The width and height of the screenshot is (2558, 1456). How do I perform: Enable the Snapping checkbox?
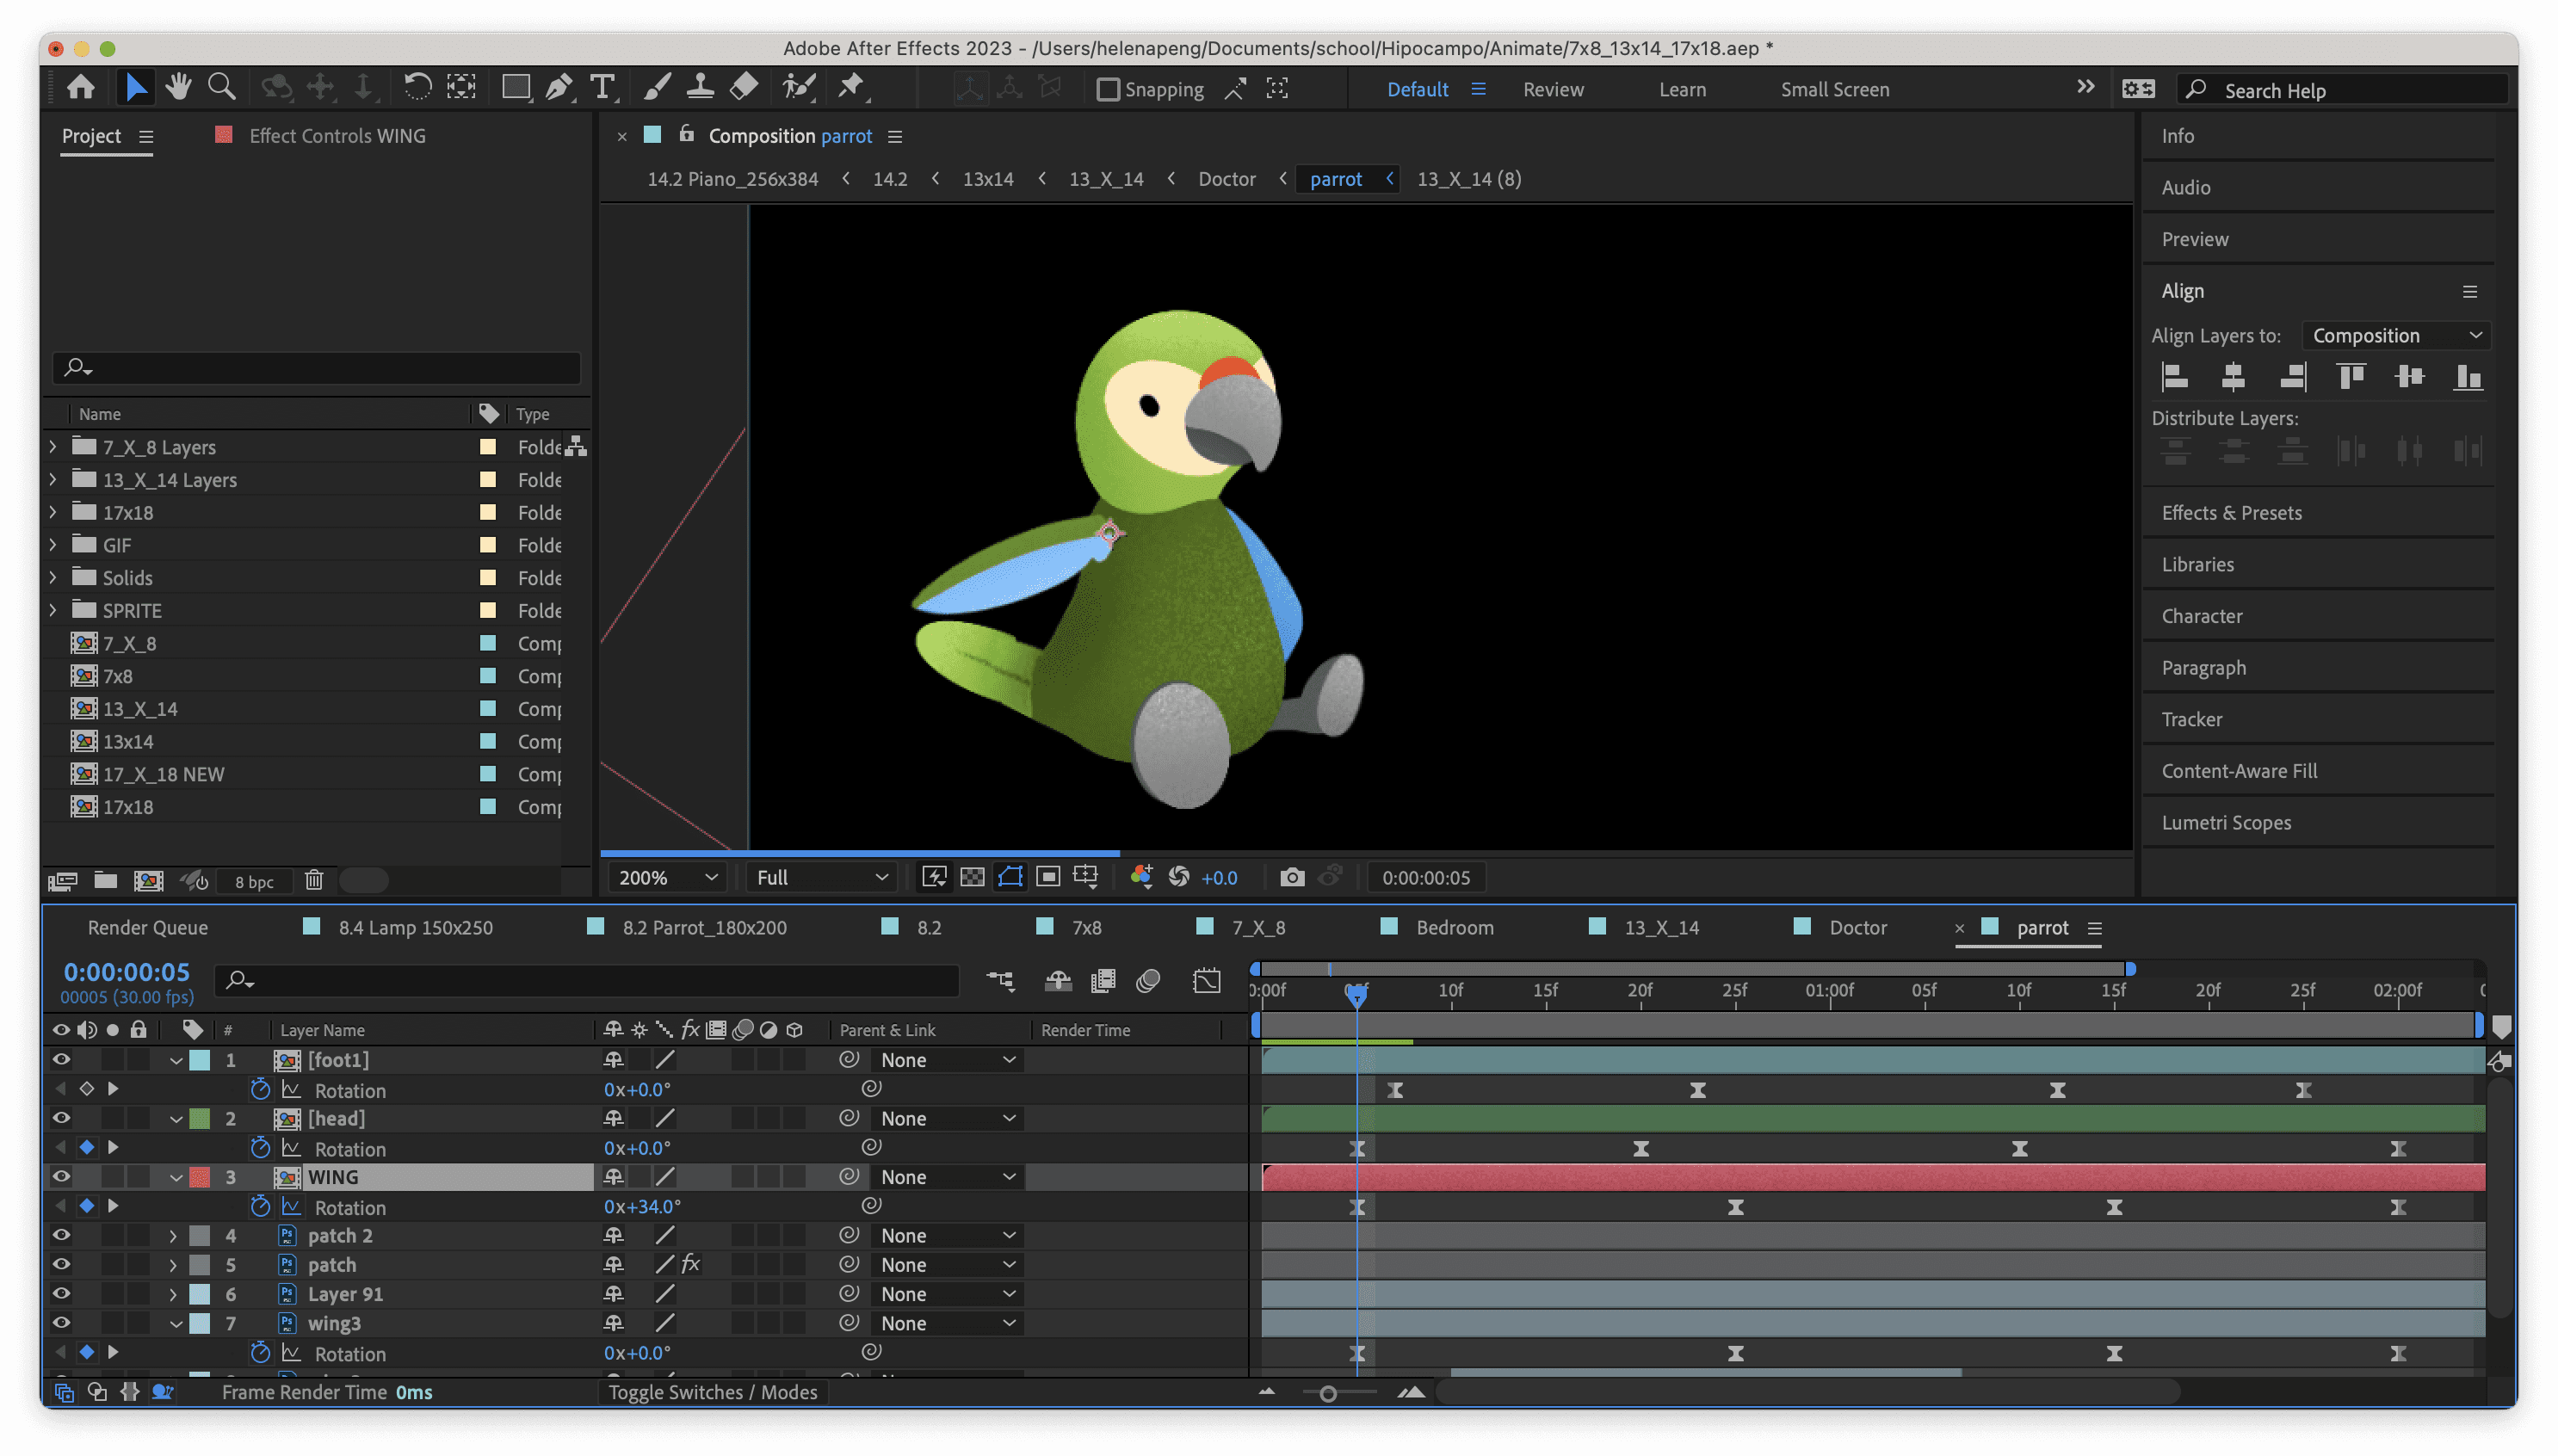(x=1108, y=90)
